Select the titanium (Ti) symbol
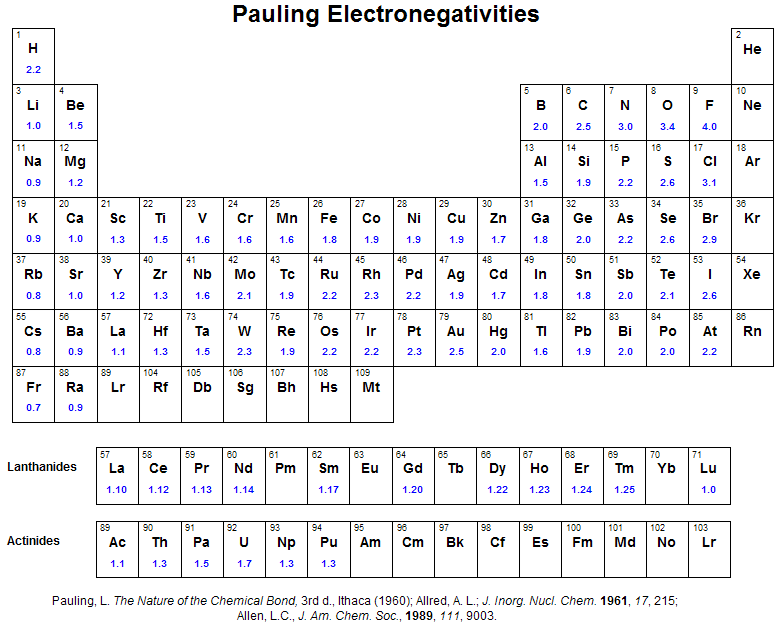This screenshot has width=783, height=623. 160,218
